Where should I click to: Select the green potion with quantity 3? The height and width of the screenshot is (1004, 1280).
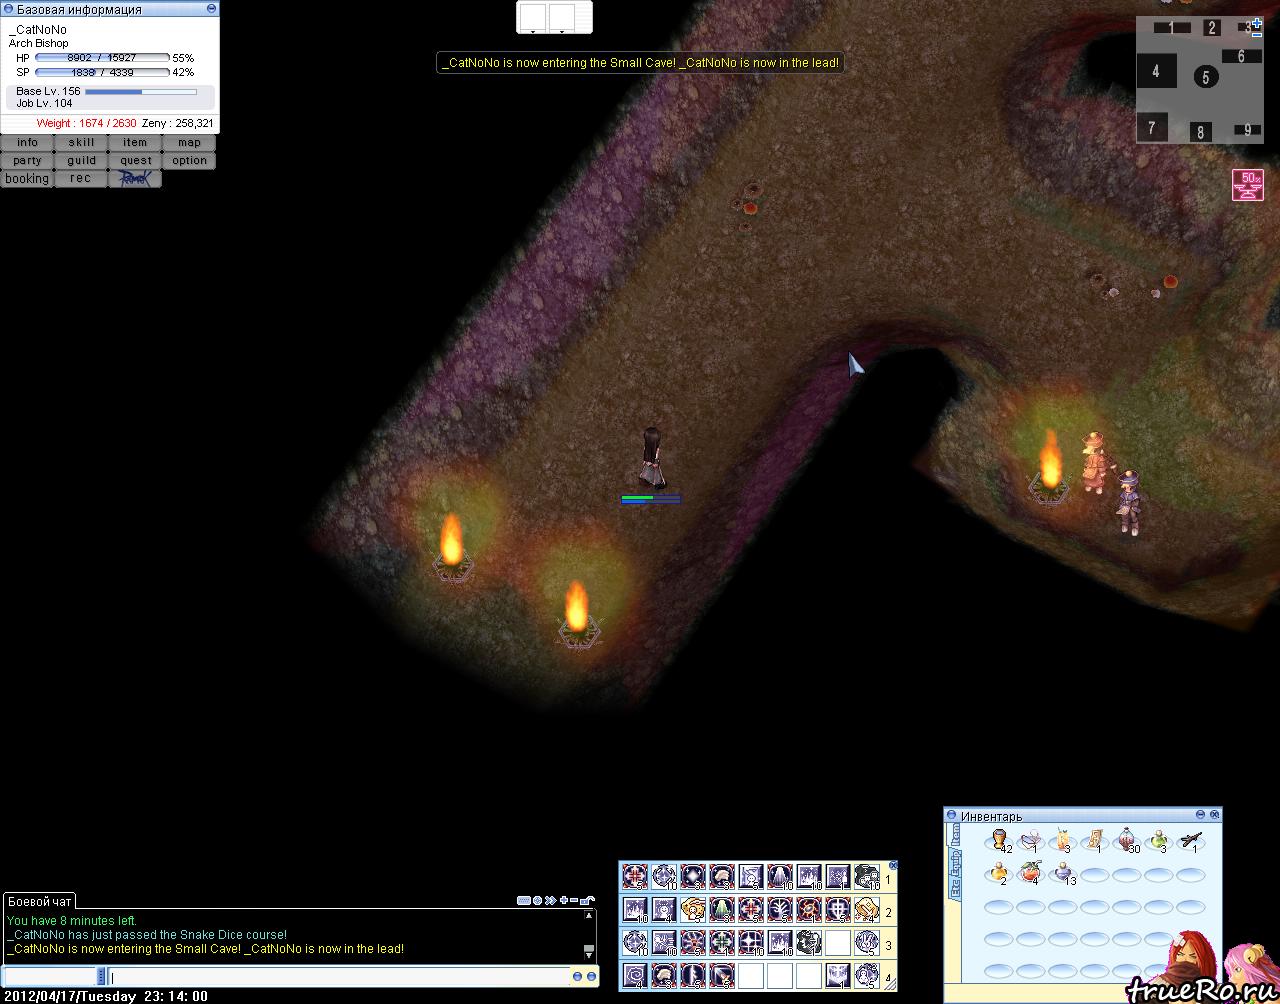(1159, 841)
